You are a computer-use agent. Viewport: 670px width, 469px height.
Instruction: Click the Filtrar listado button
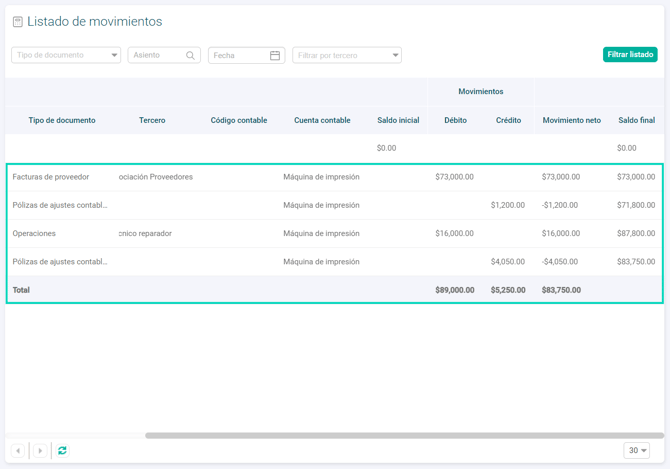(x=630, y=55)
